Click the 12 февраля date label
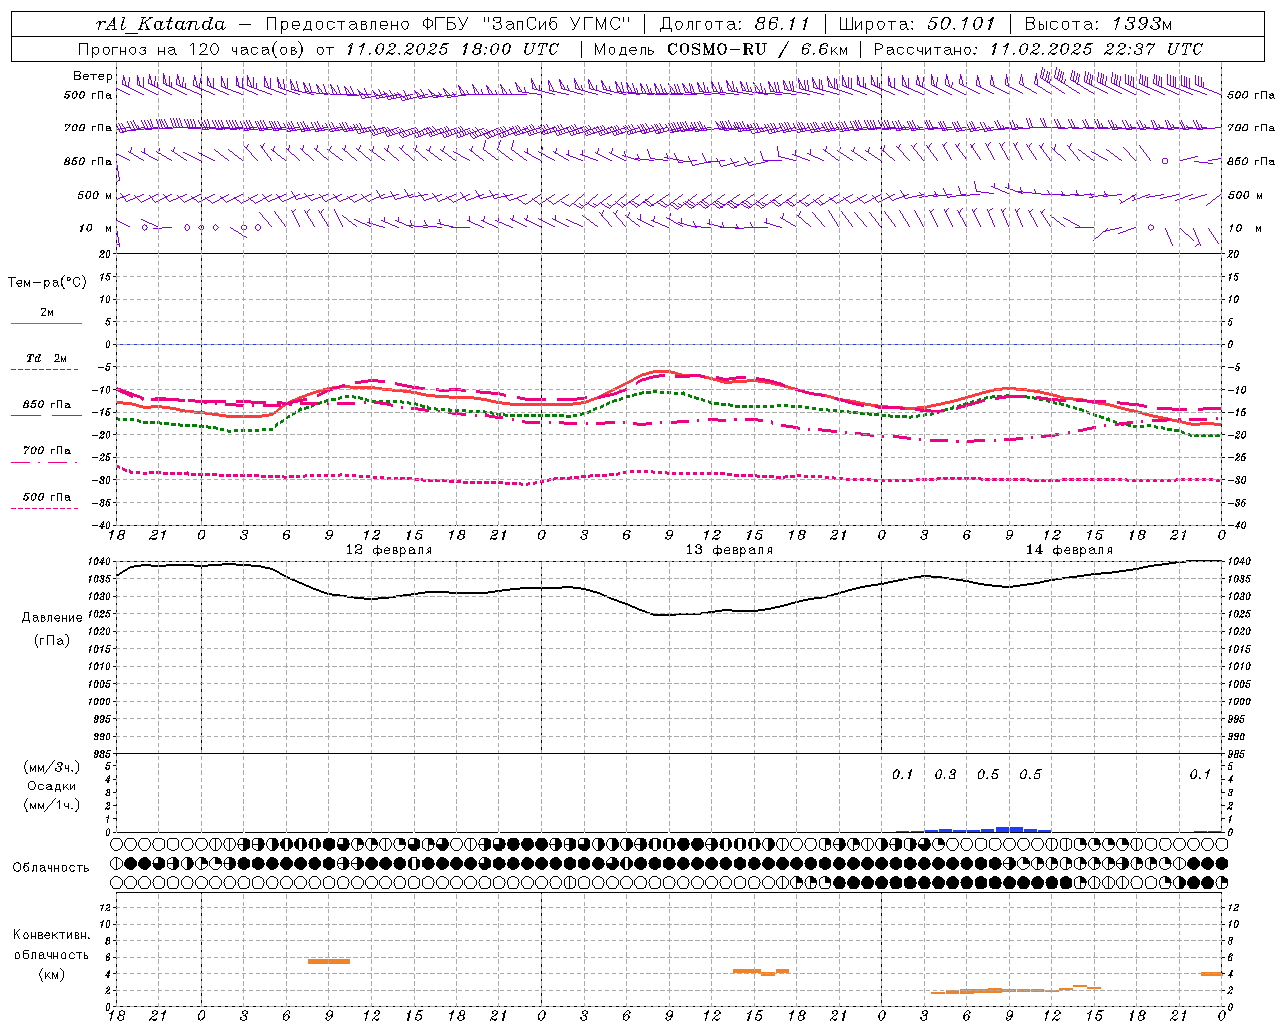The width and height of the screenshot is (1280, 1024). 389,550
